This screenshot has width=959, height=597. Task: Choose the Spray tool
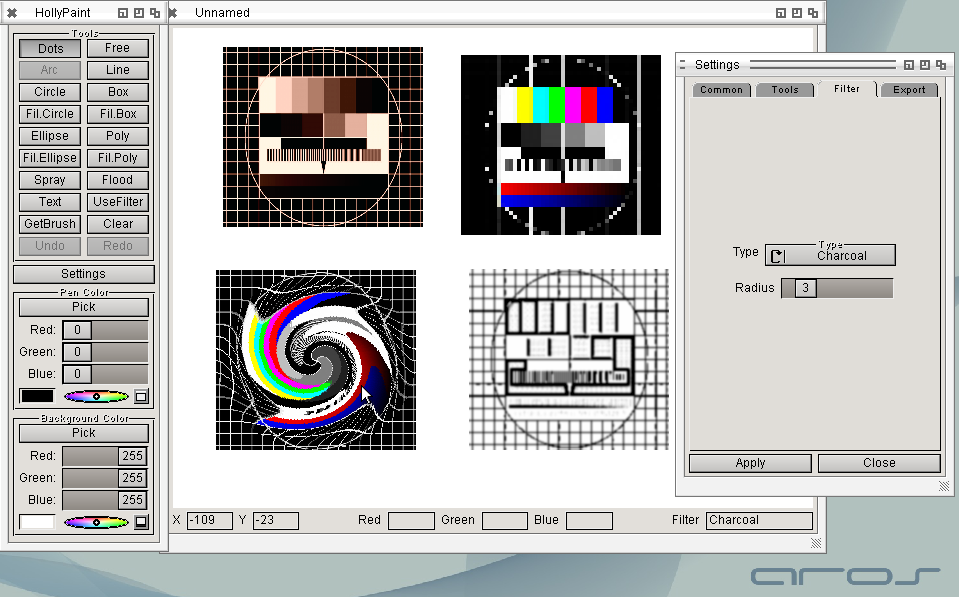50,180
